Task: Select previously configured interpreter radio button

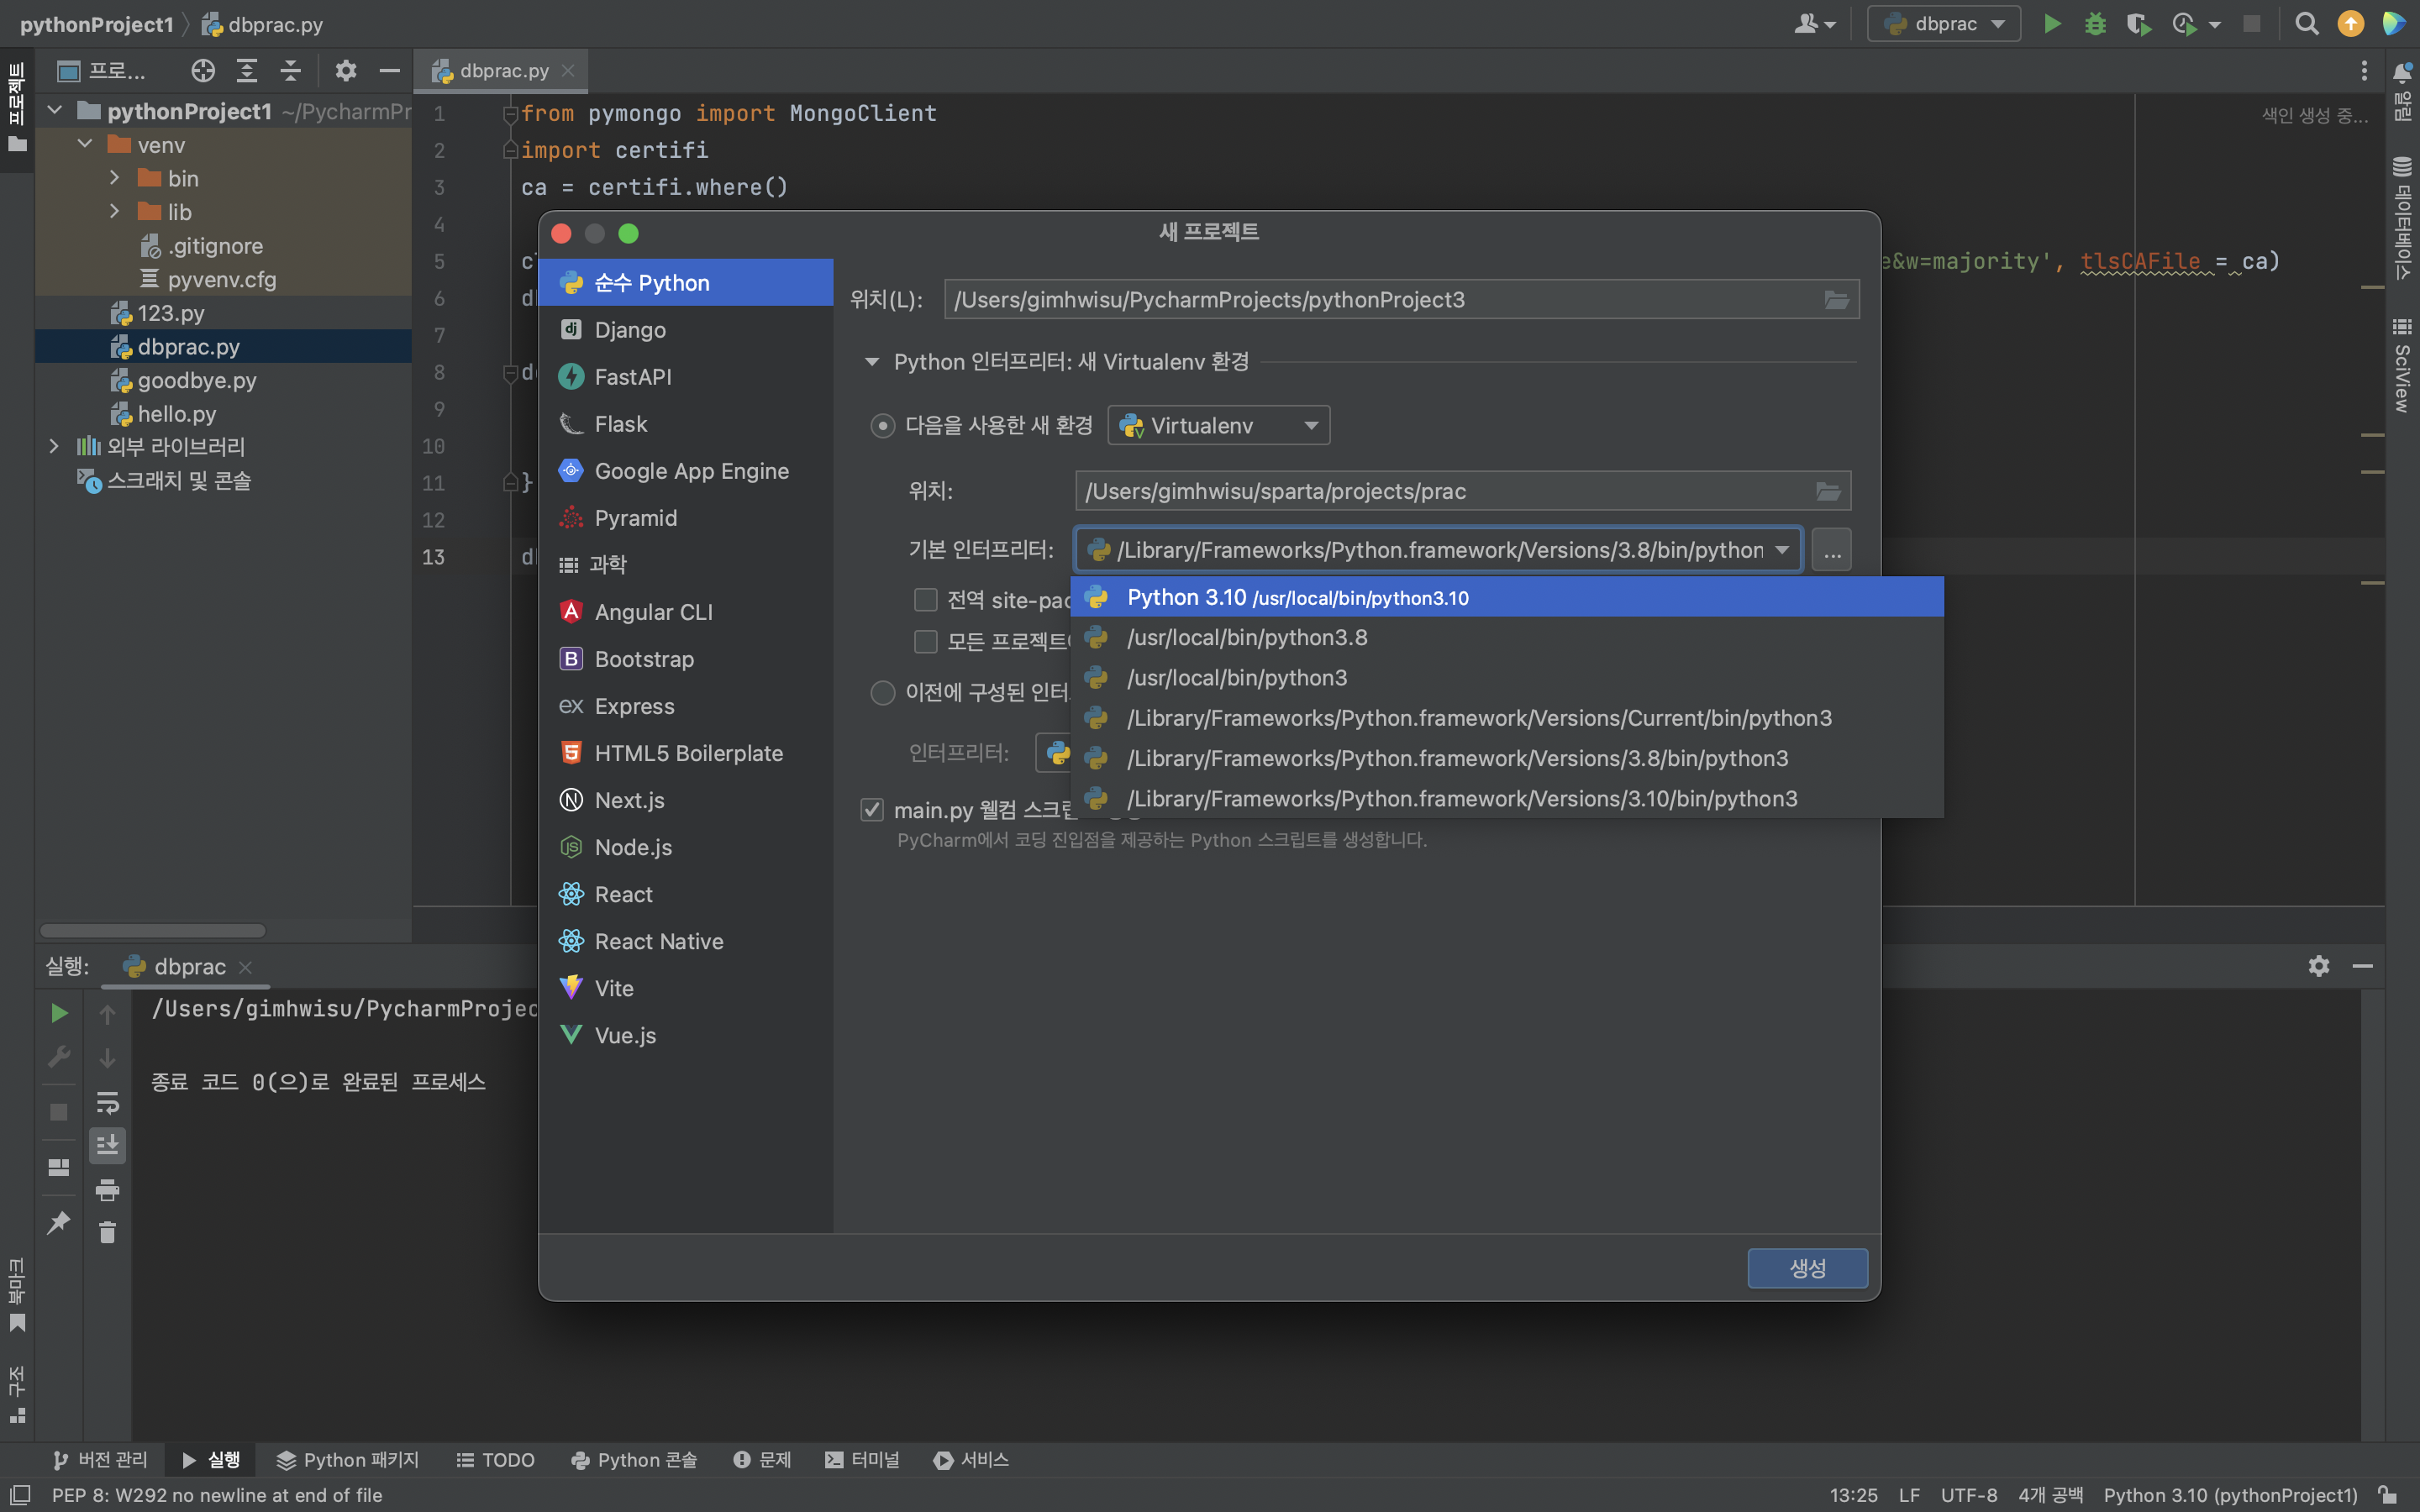Action: 882,692
